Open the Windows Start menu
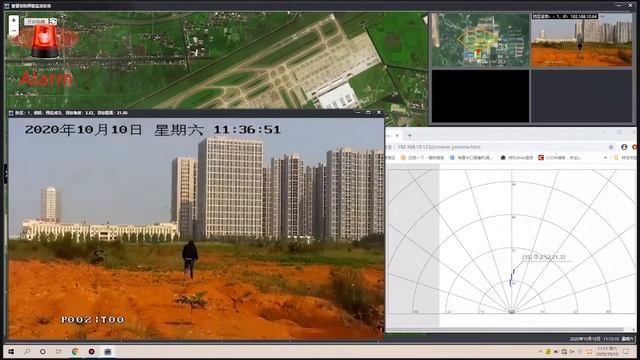This screenshot has height=360, width=640. point(11,351)
